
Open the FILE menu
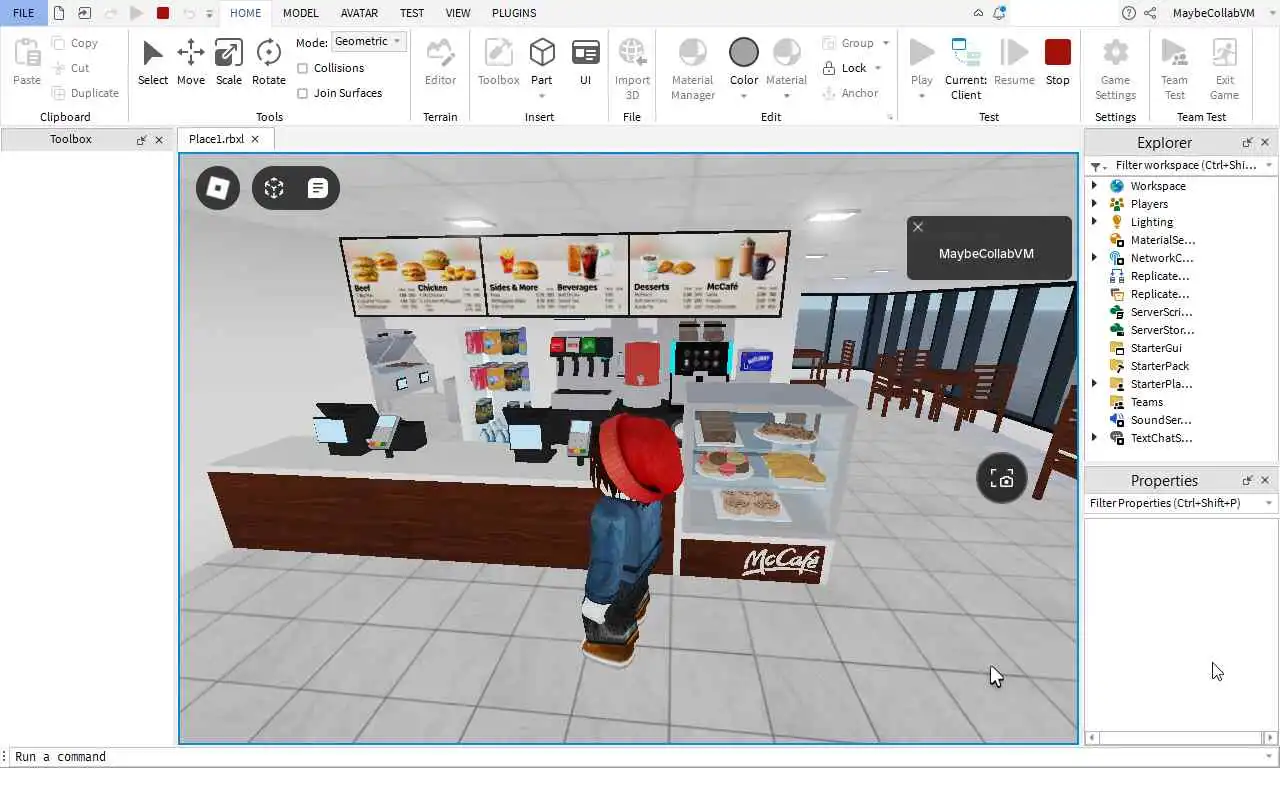point(23,13)
